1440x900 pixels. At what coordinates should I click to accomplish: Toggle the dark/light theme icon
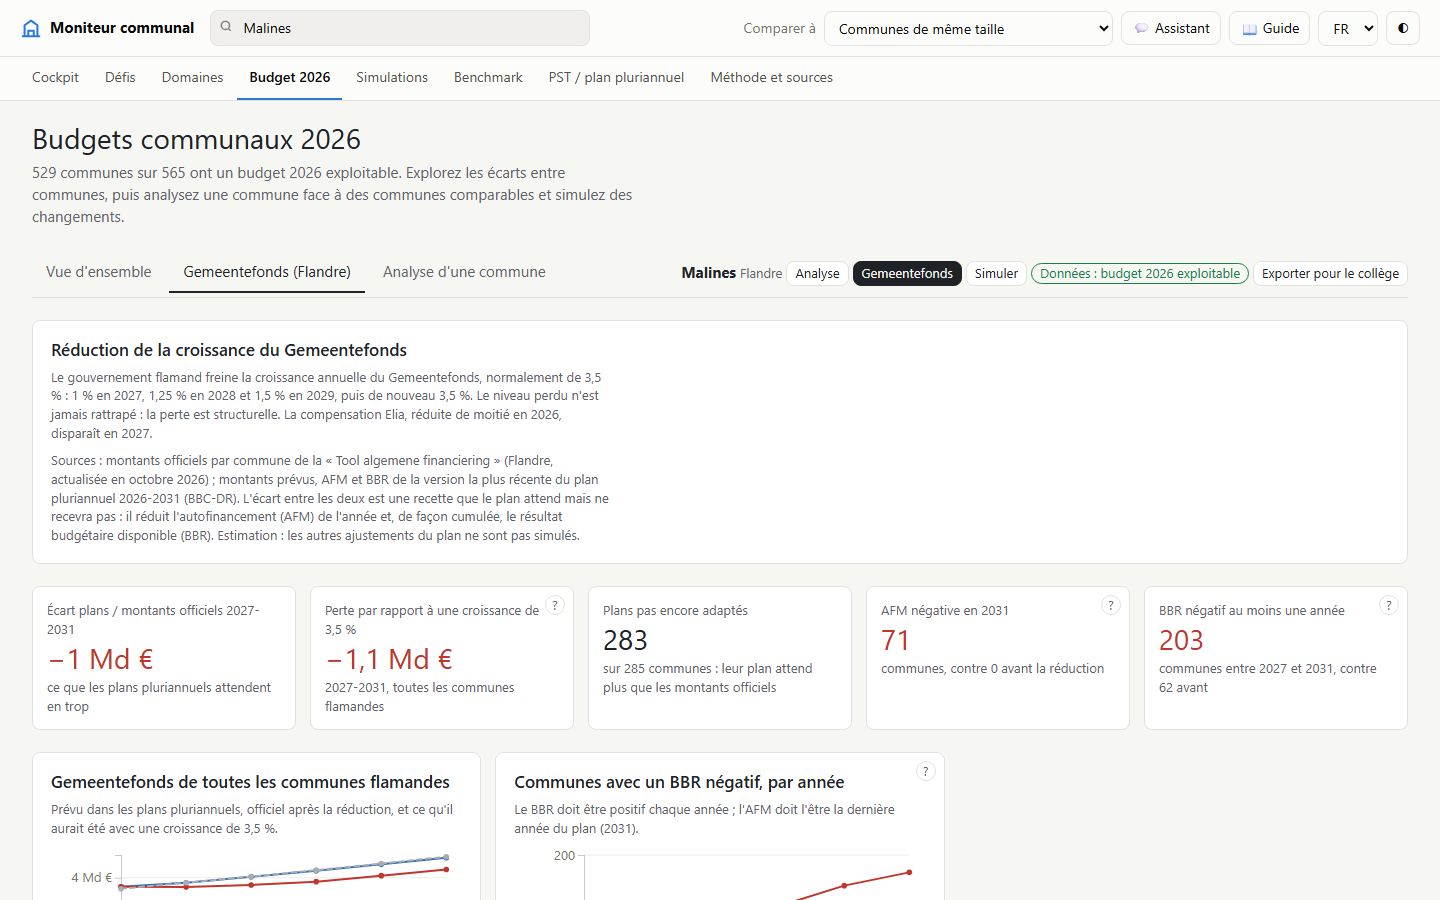[x=1403, y=28]
